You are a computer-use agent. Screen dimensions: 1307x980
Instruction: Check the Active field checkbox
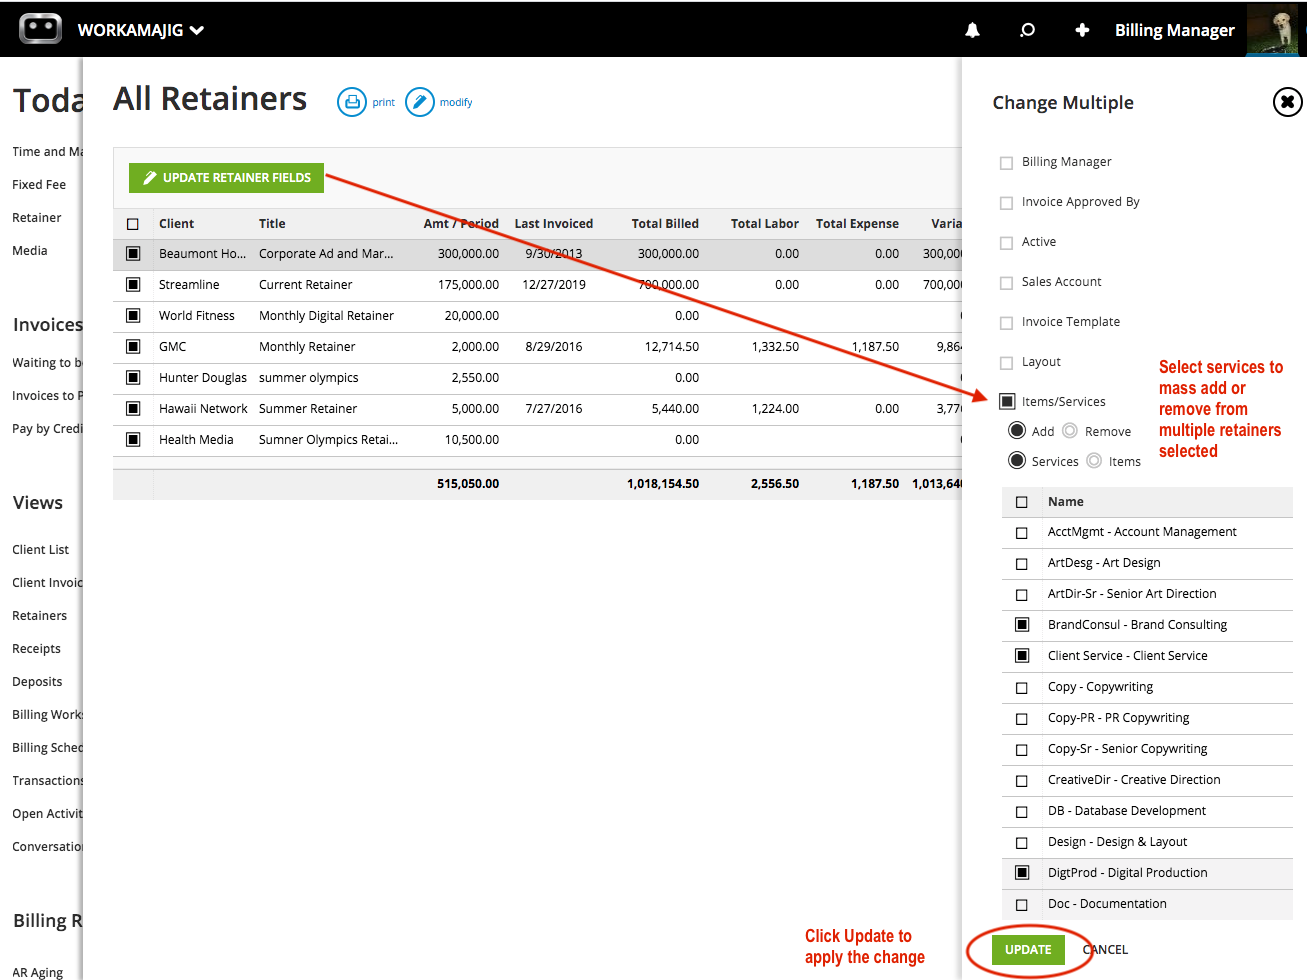tap(1007, 243)
